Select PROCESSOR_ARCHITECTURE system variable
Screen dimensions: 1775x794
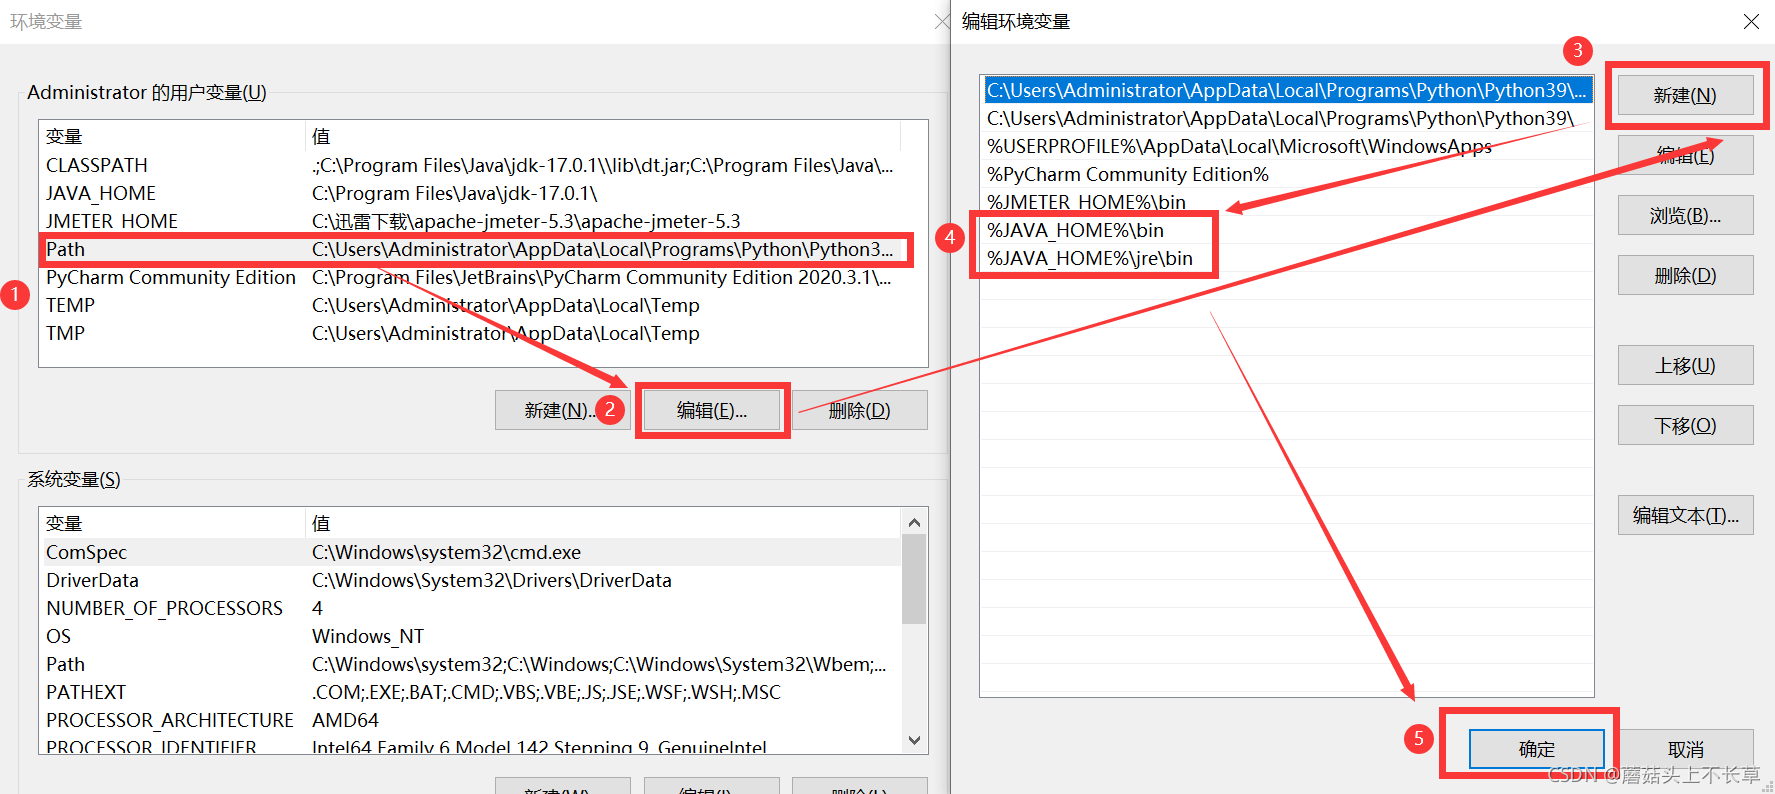click(471, 720)
